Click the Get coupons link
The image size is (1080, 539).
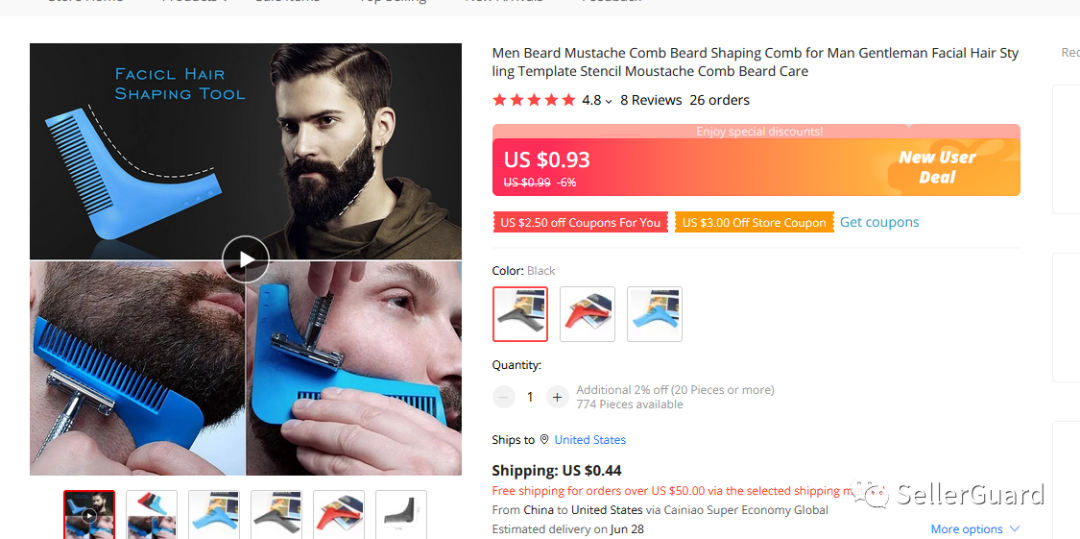click(879, 222)
